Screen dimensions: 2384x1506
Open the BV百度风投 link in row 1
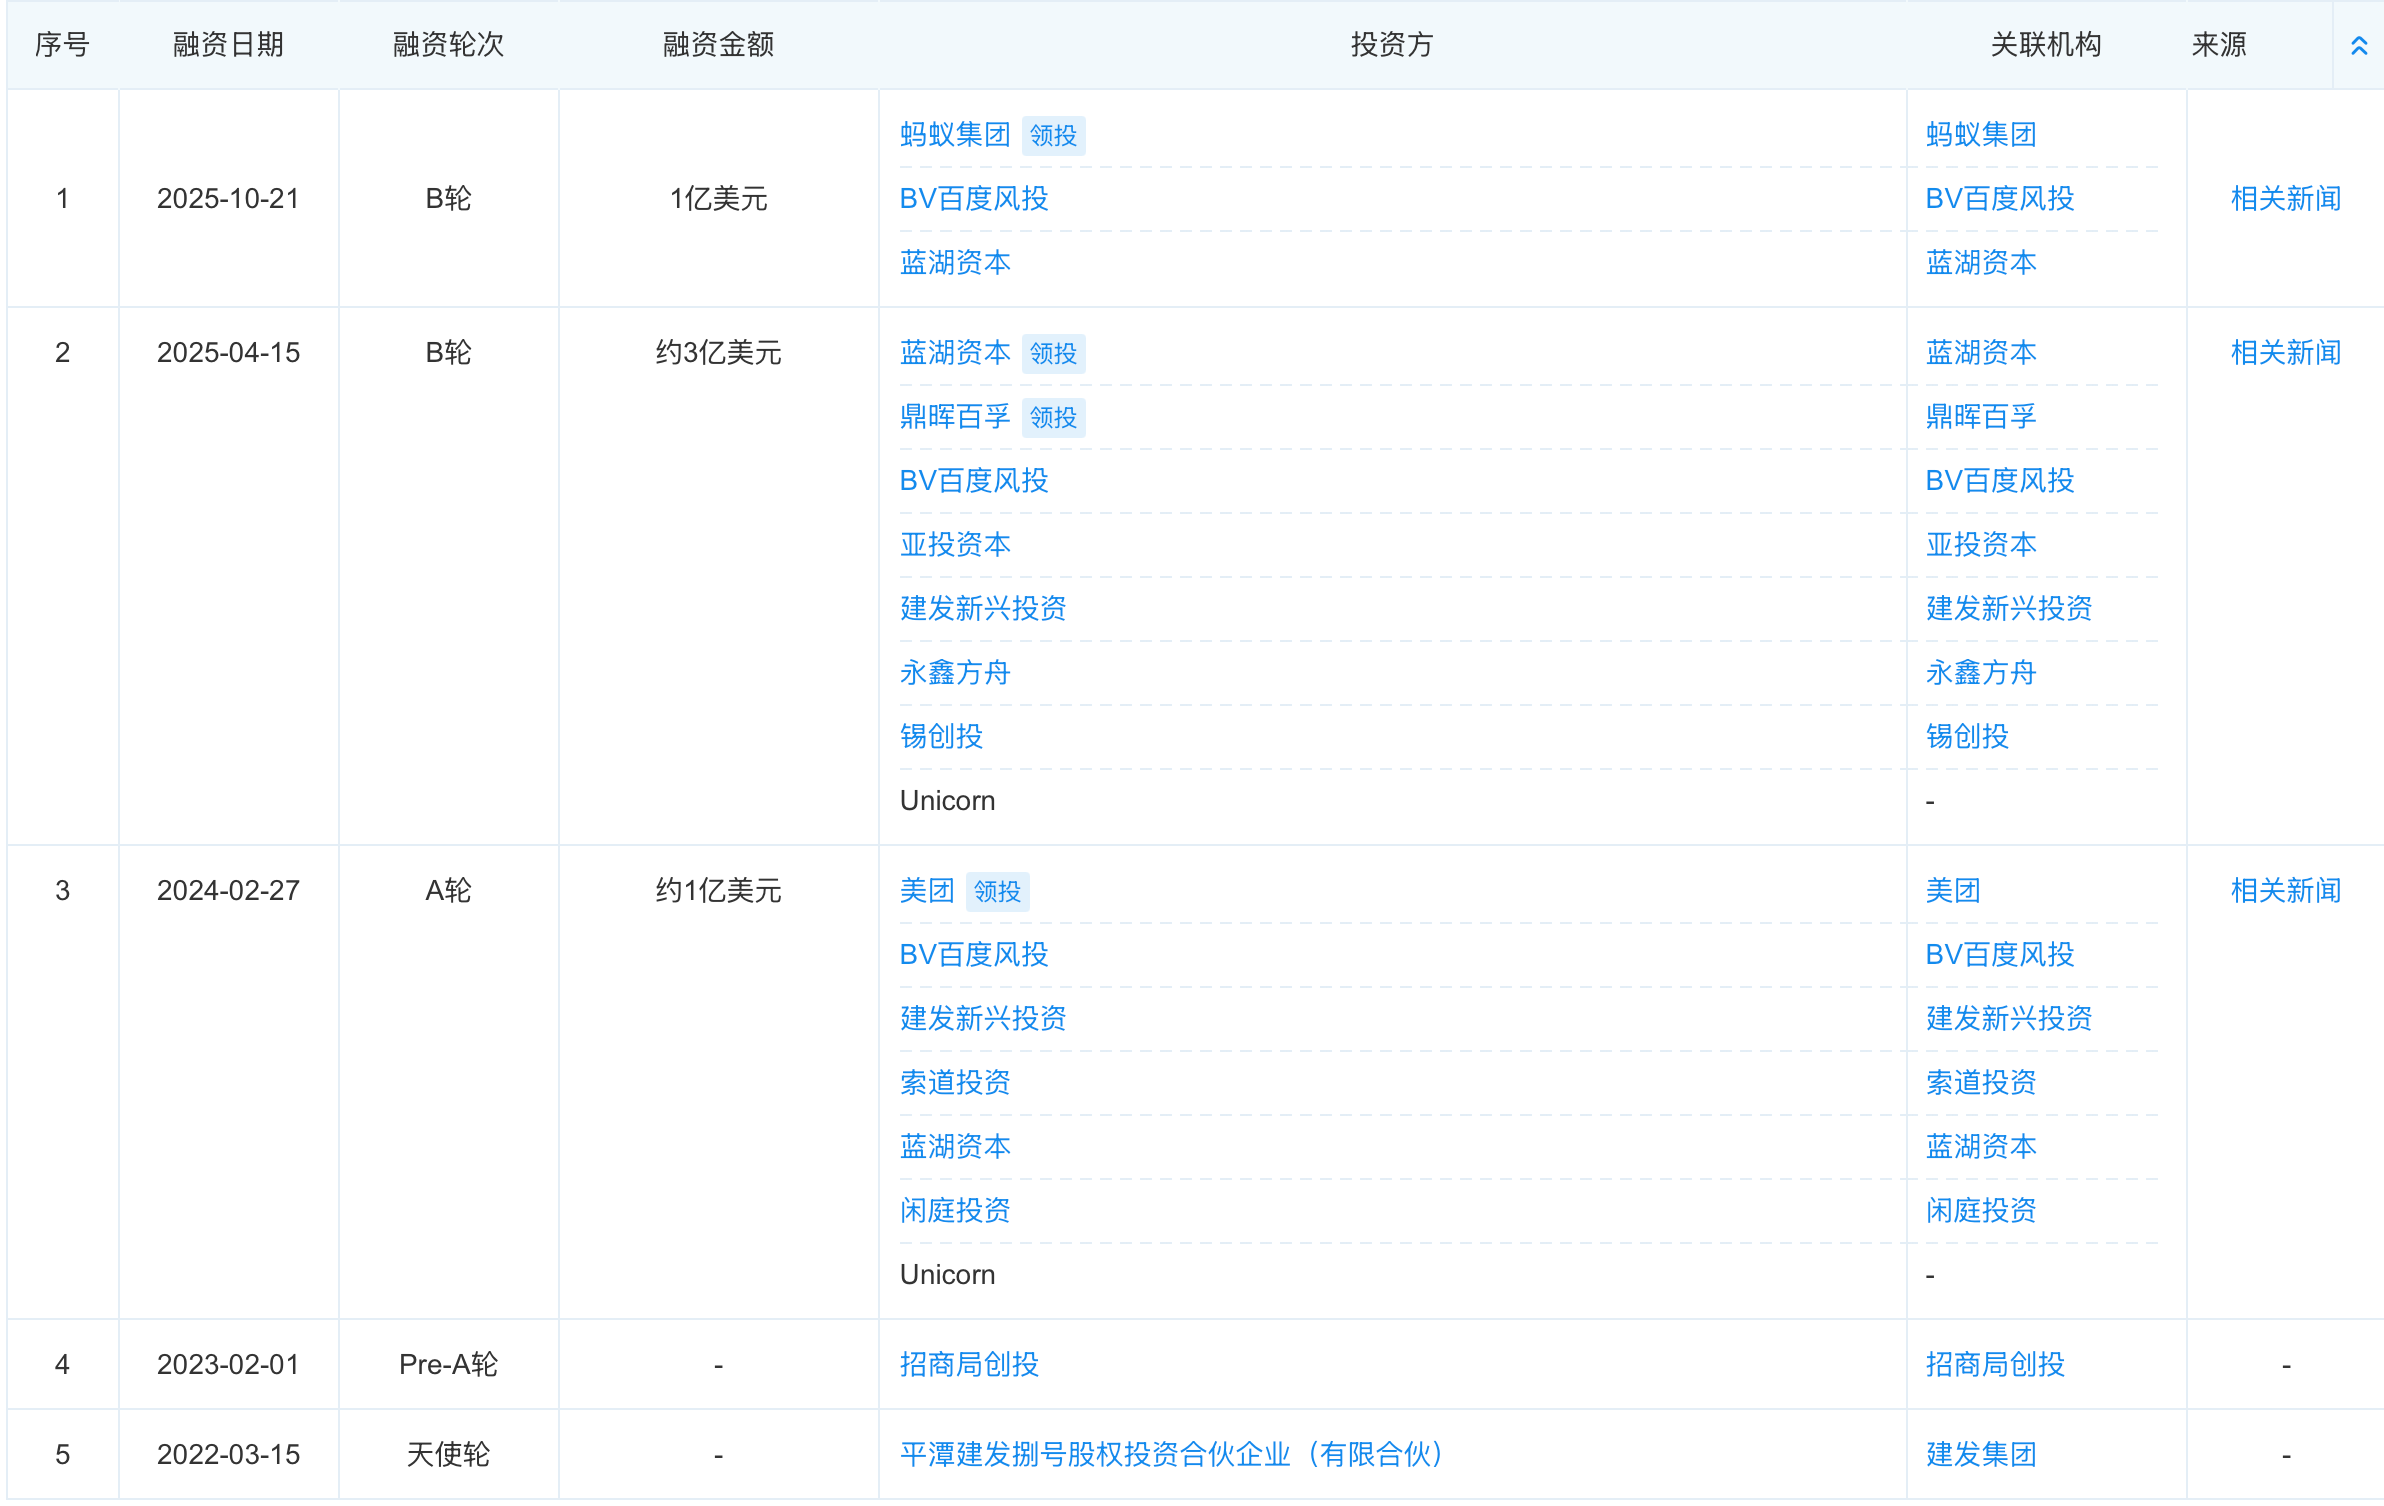coord(973,199)
